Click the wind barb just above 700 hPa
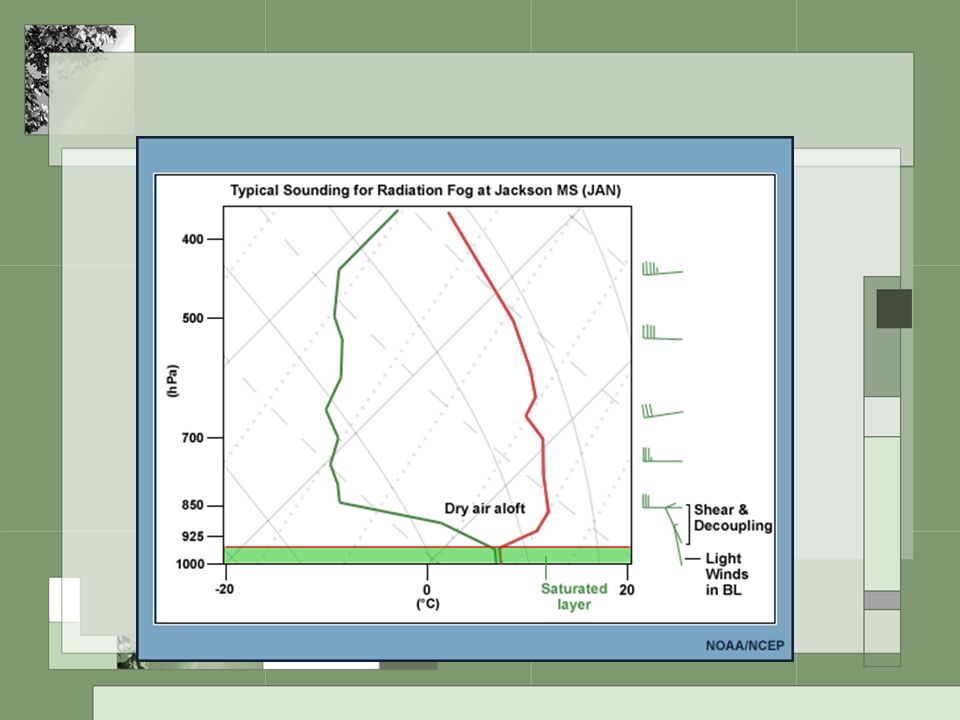 (x=662, y=411)
